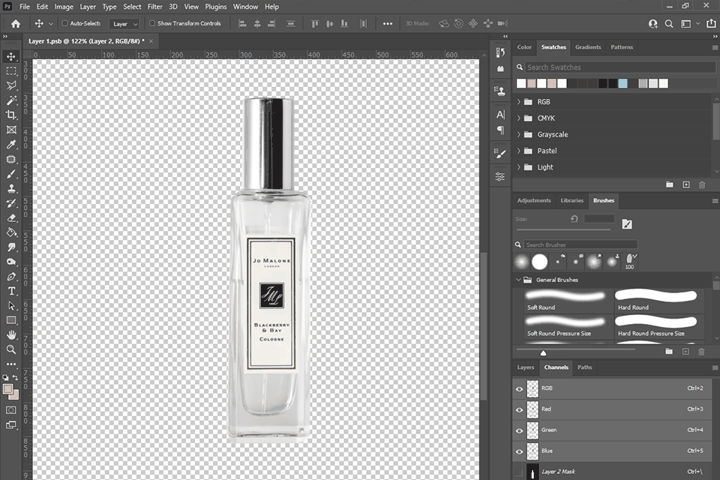Enable the Auto-Select checkbox
Image resolution: width=720 pixels, height=480 pixels.
click(x=65, y=23)
